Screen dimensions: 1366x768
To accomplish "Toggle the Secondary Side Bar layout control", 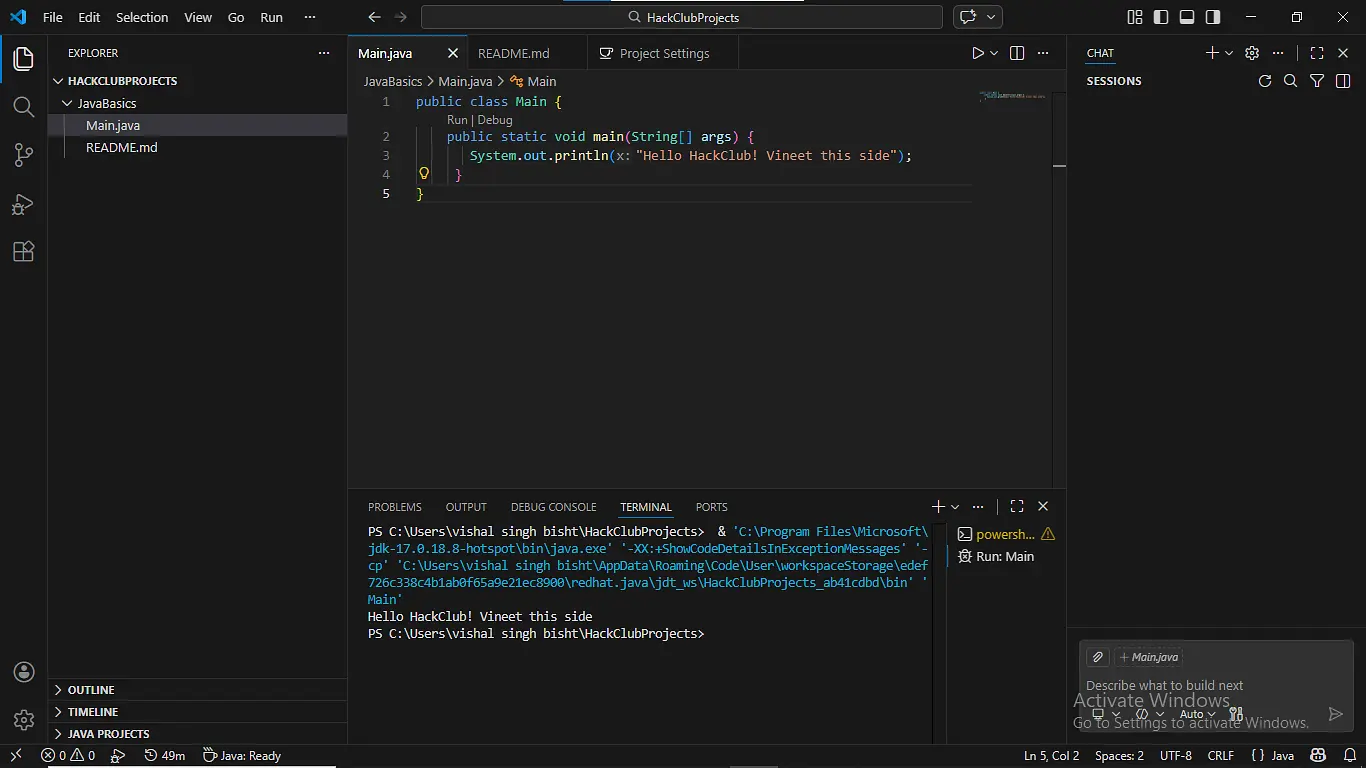I will coord(1213,17).
